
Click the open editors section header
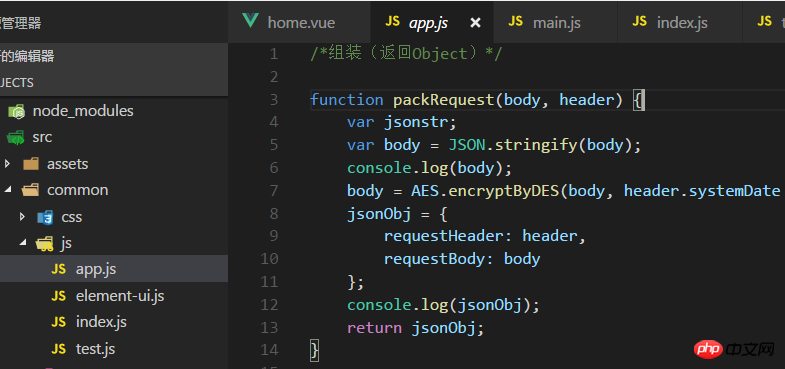click(x=114, y=56)
